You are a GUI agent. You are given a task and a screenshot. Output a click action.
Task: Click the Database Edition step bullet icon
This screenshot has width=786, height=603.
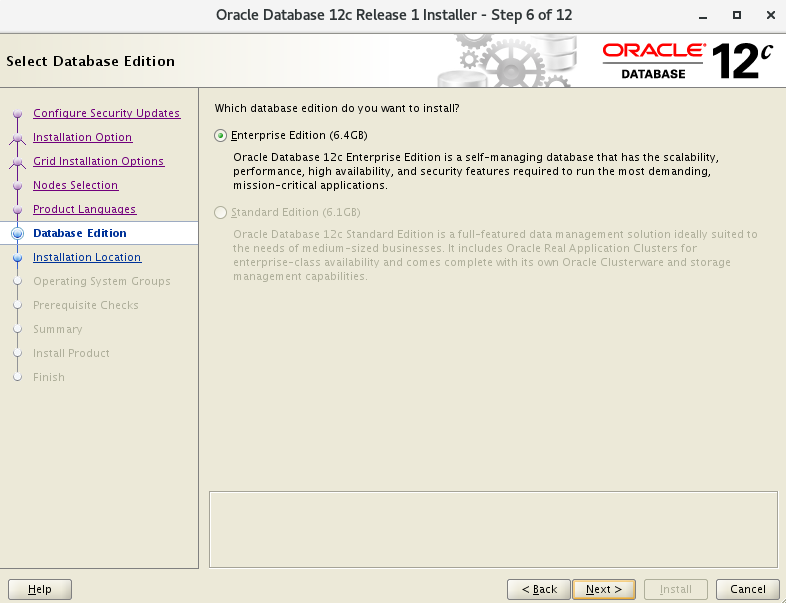[18, 234]
